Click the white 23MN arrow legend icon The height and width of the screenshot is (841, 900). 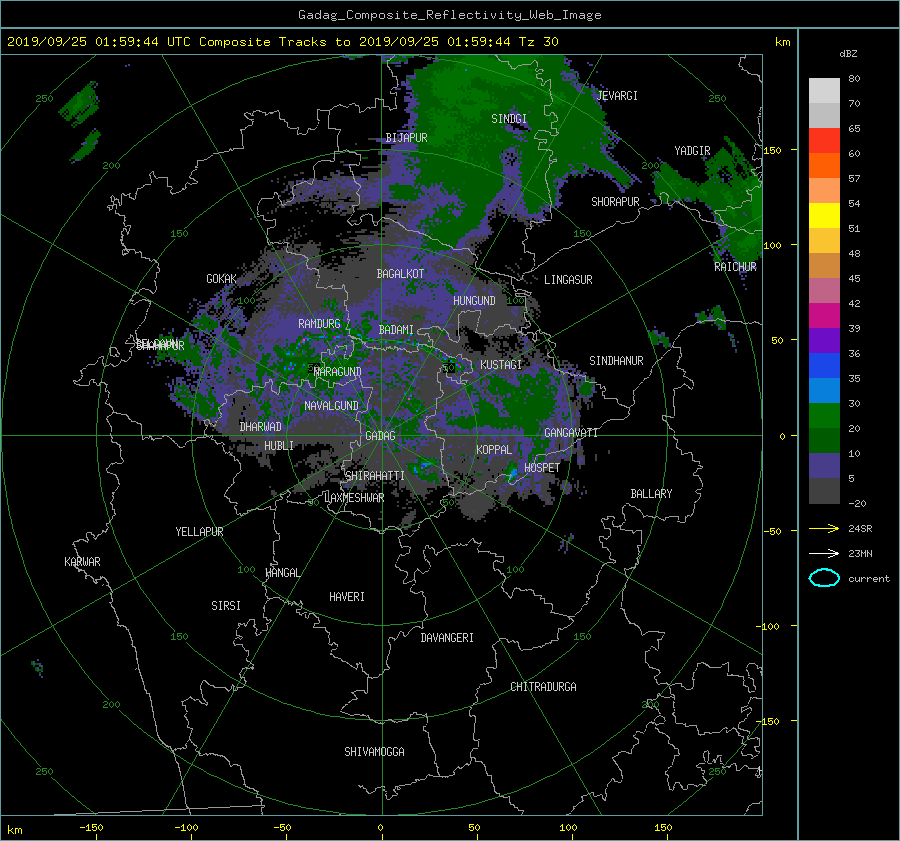tap(824, 553)
